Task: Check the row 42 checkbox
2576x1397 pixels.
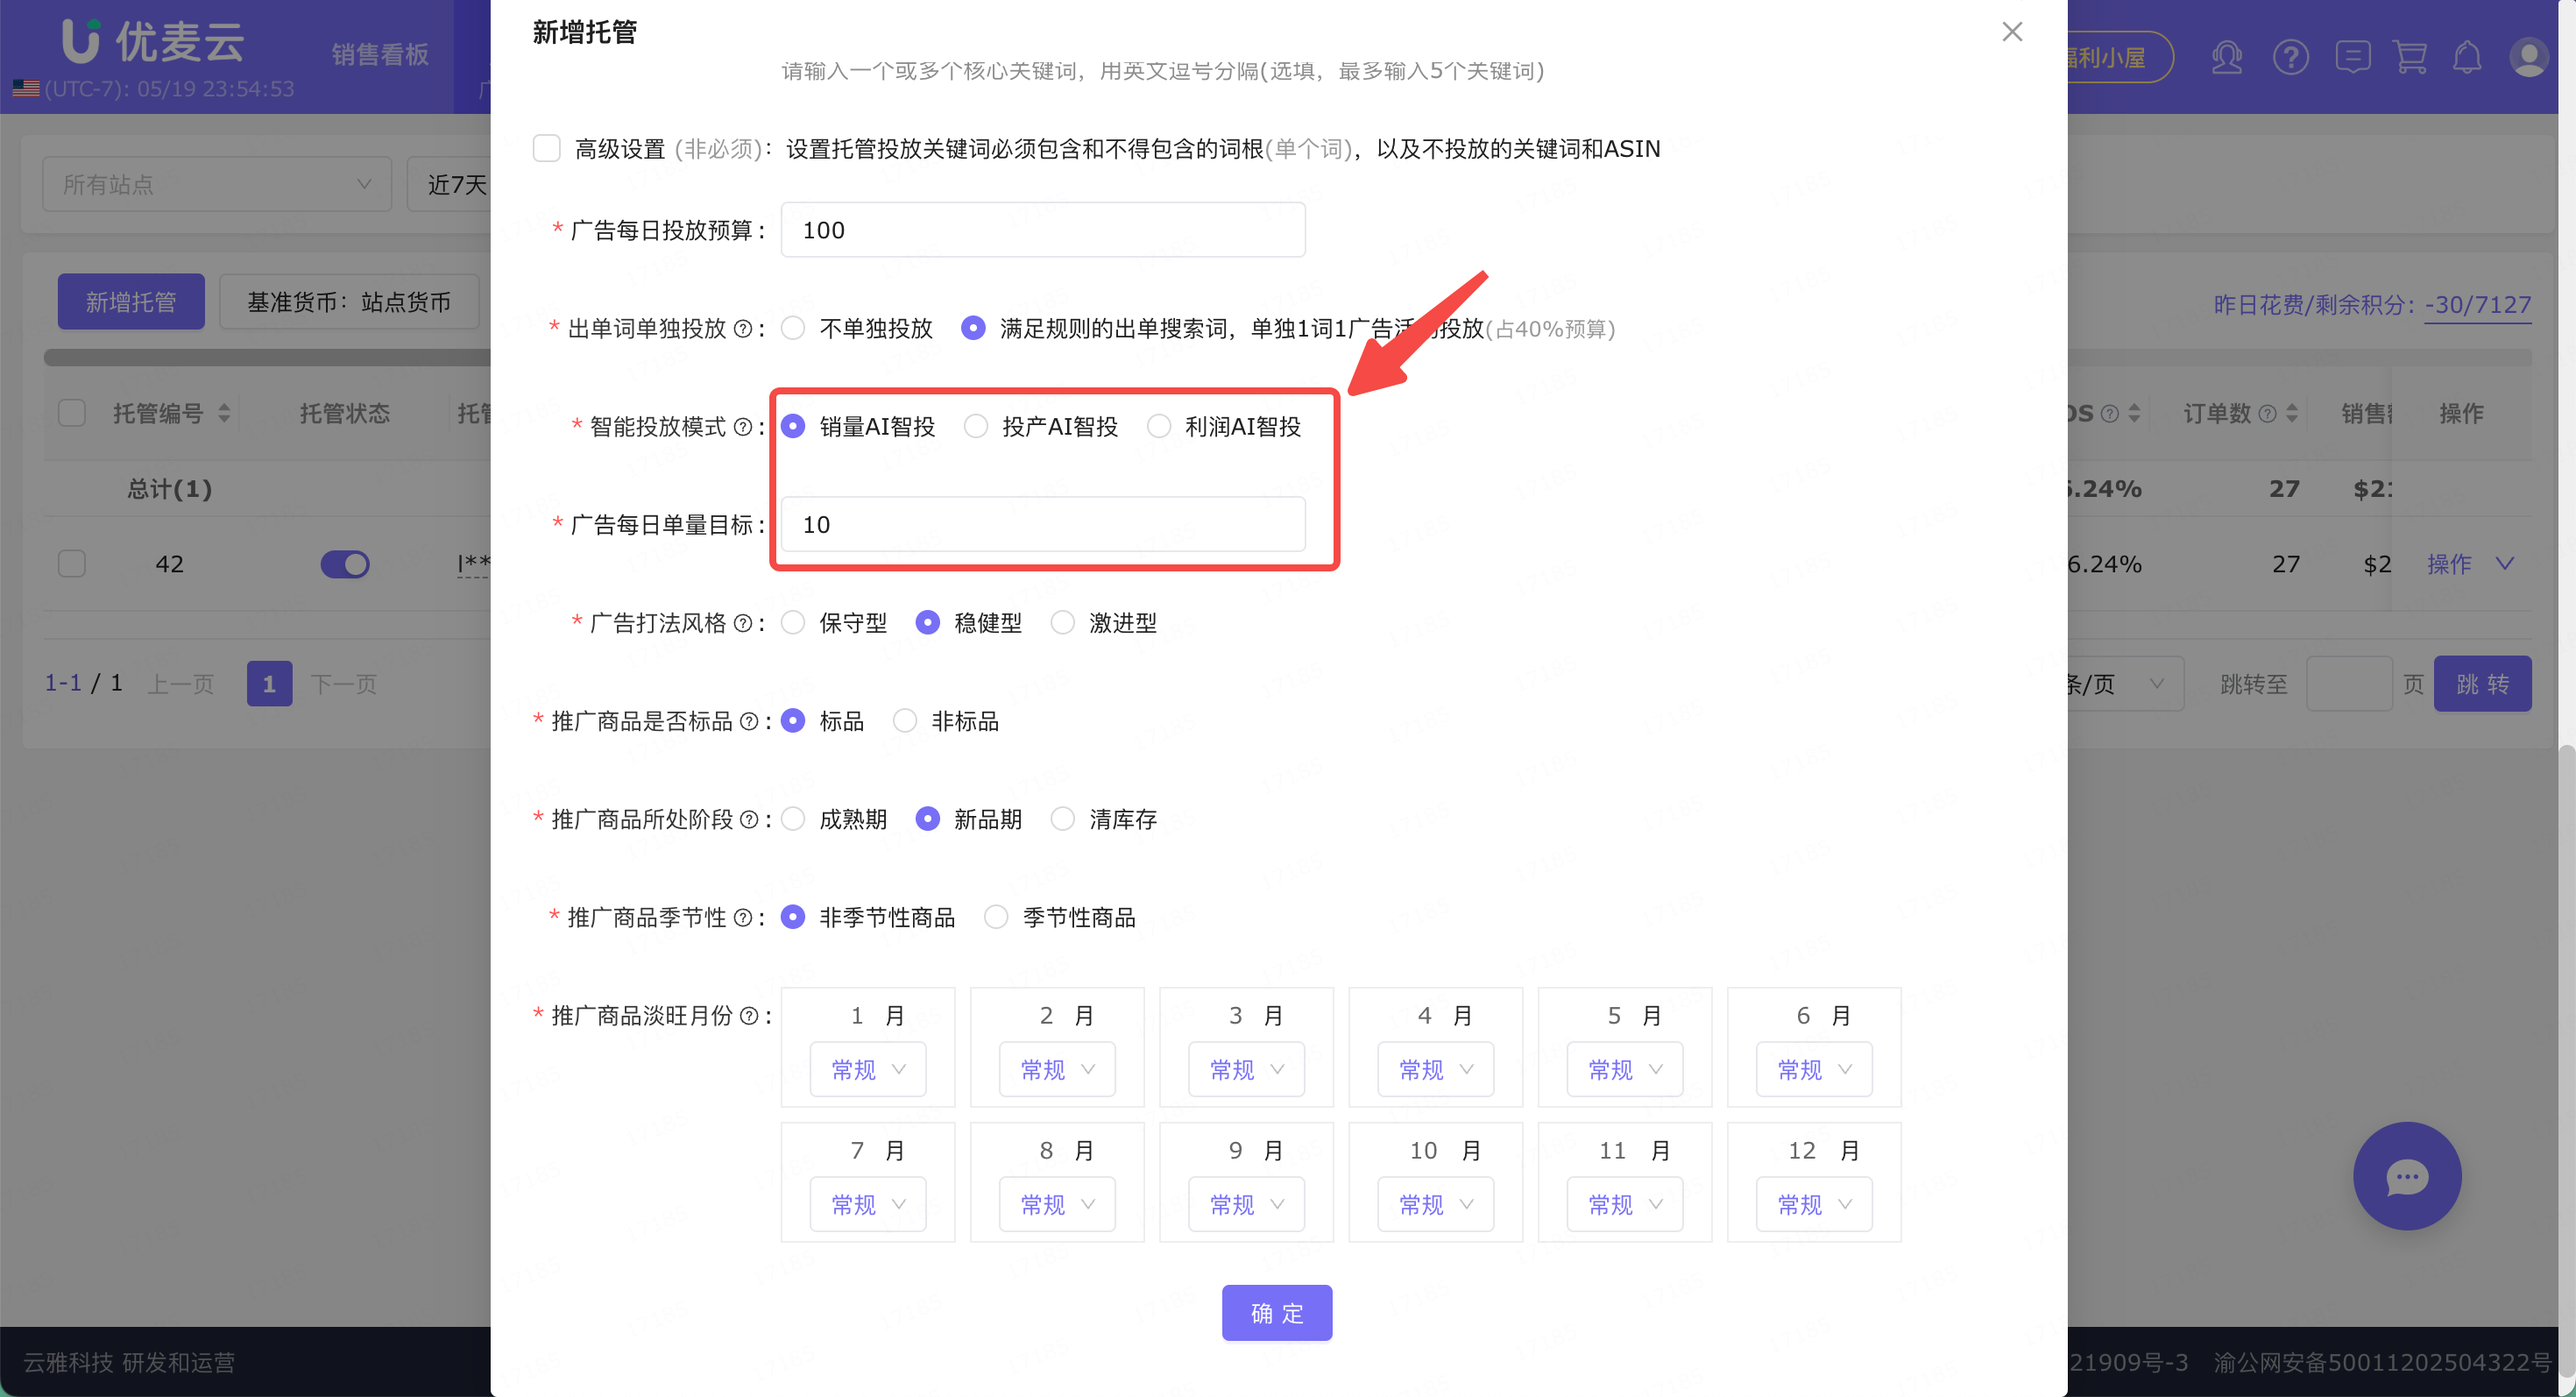Action: (x=72, y=564)
